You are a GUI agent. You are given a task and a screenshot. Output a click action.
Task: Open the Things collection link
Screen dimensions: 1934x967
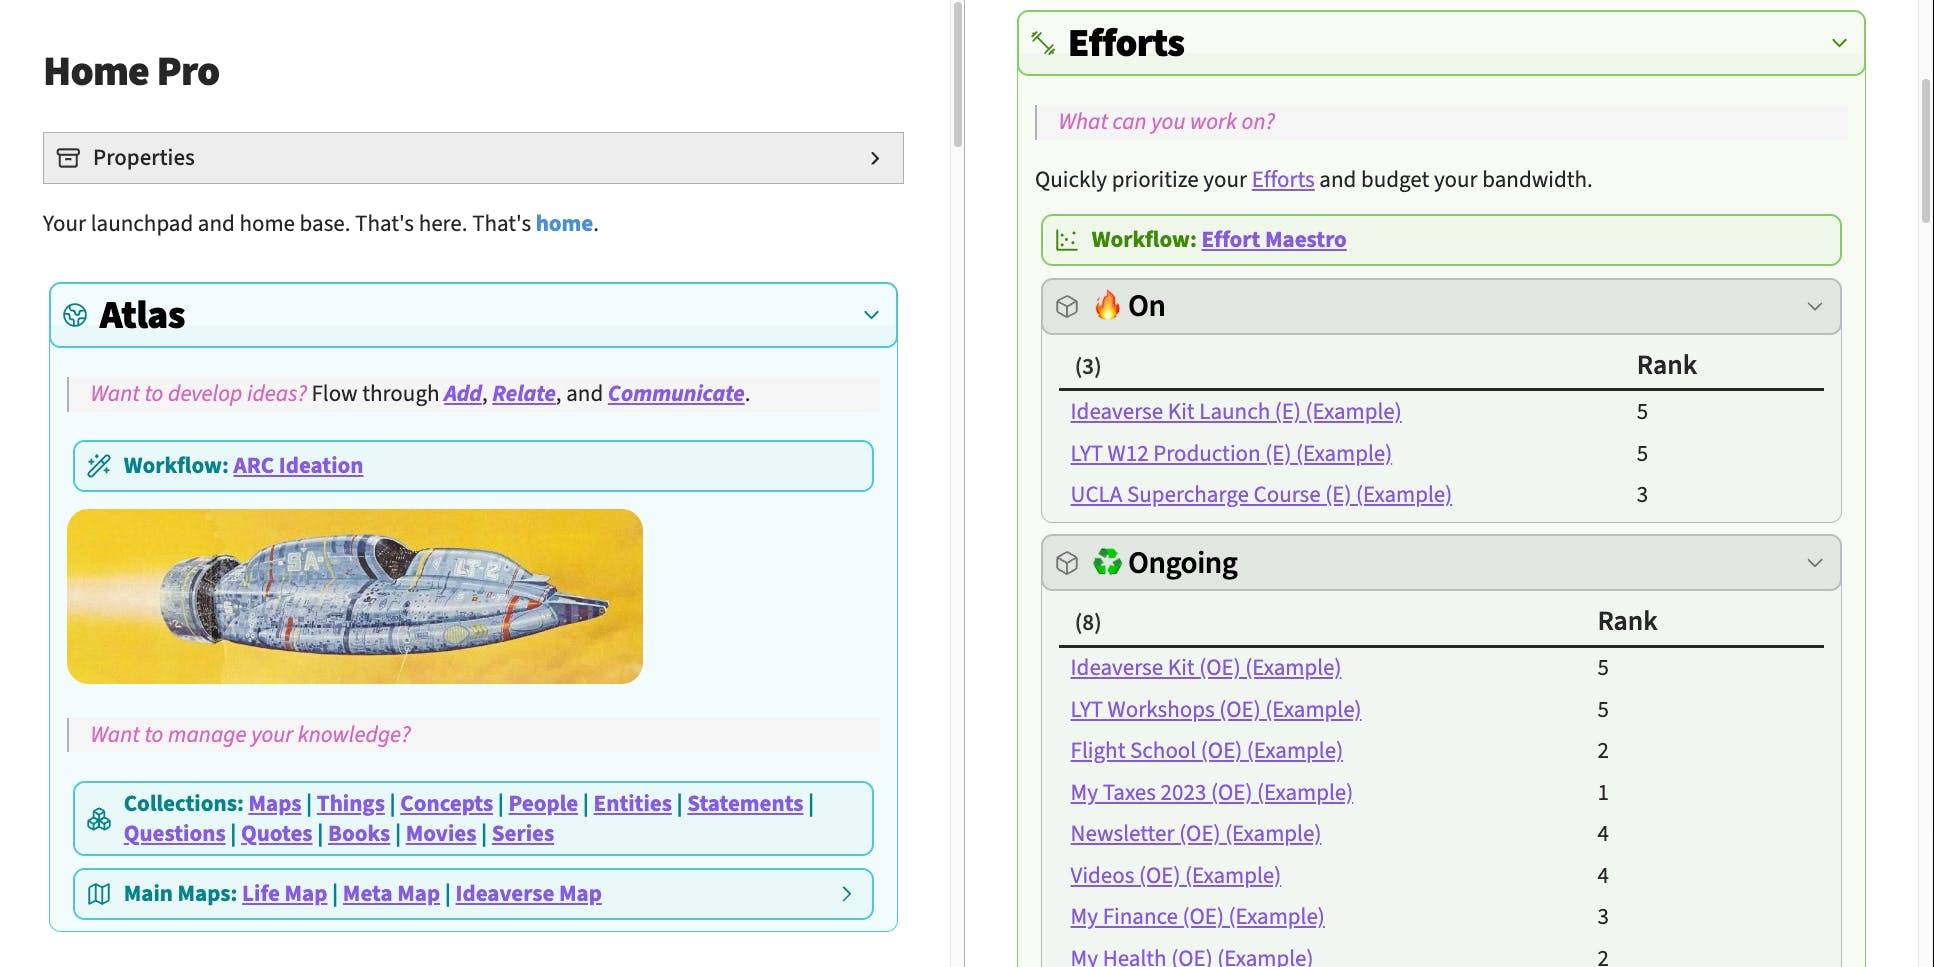(x=351, y=804)
